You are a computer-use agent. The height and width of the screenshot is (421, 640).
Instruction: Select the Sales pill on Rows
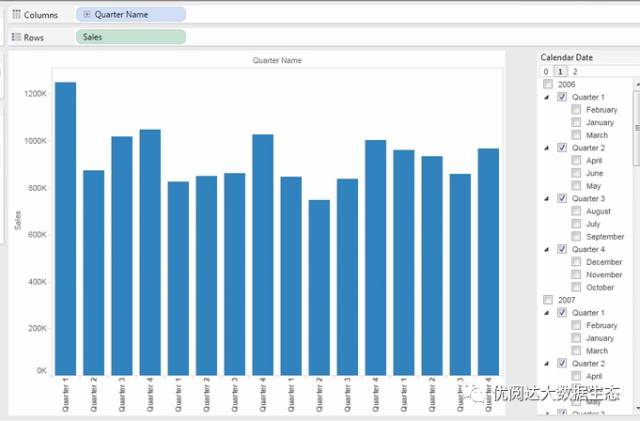click(x=130, y=37)
